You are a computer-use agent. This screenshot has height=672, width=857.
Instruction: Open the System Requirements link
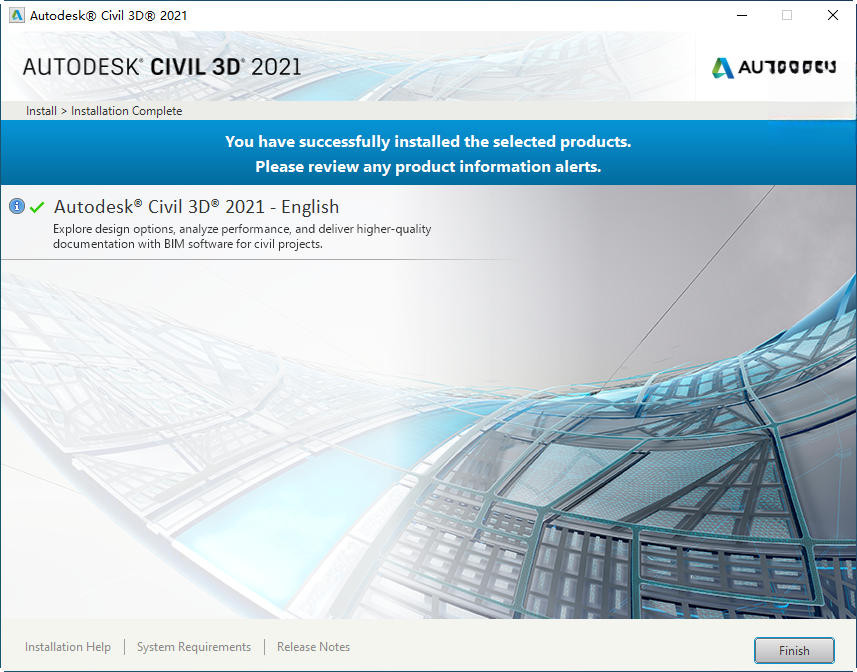tap(194, 647)
